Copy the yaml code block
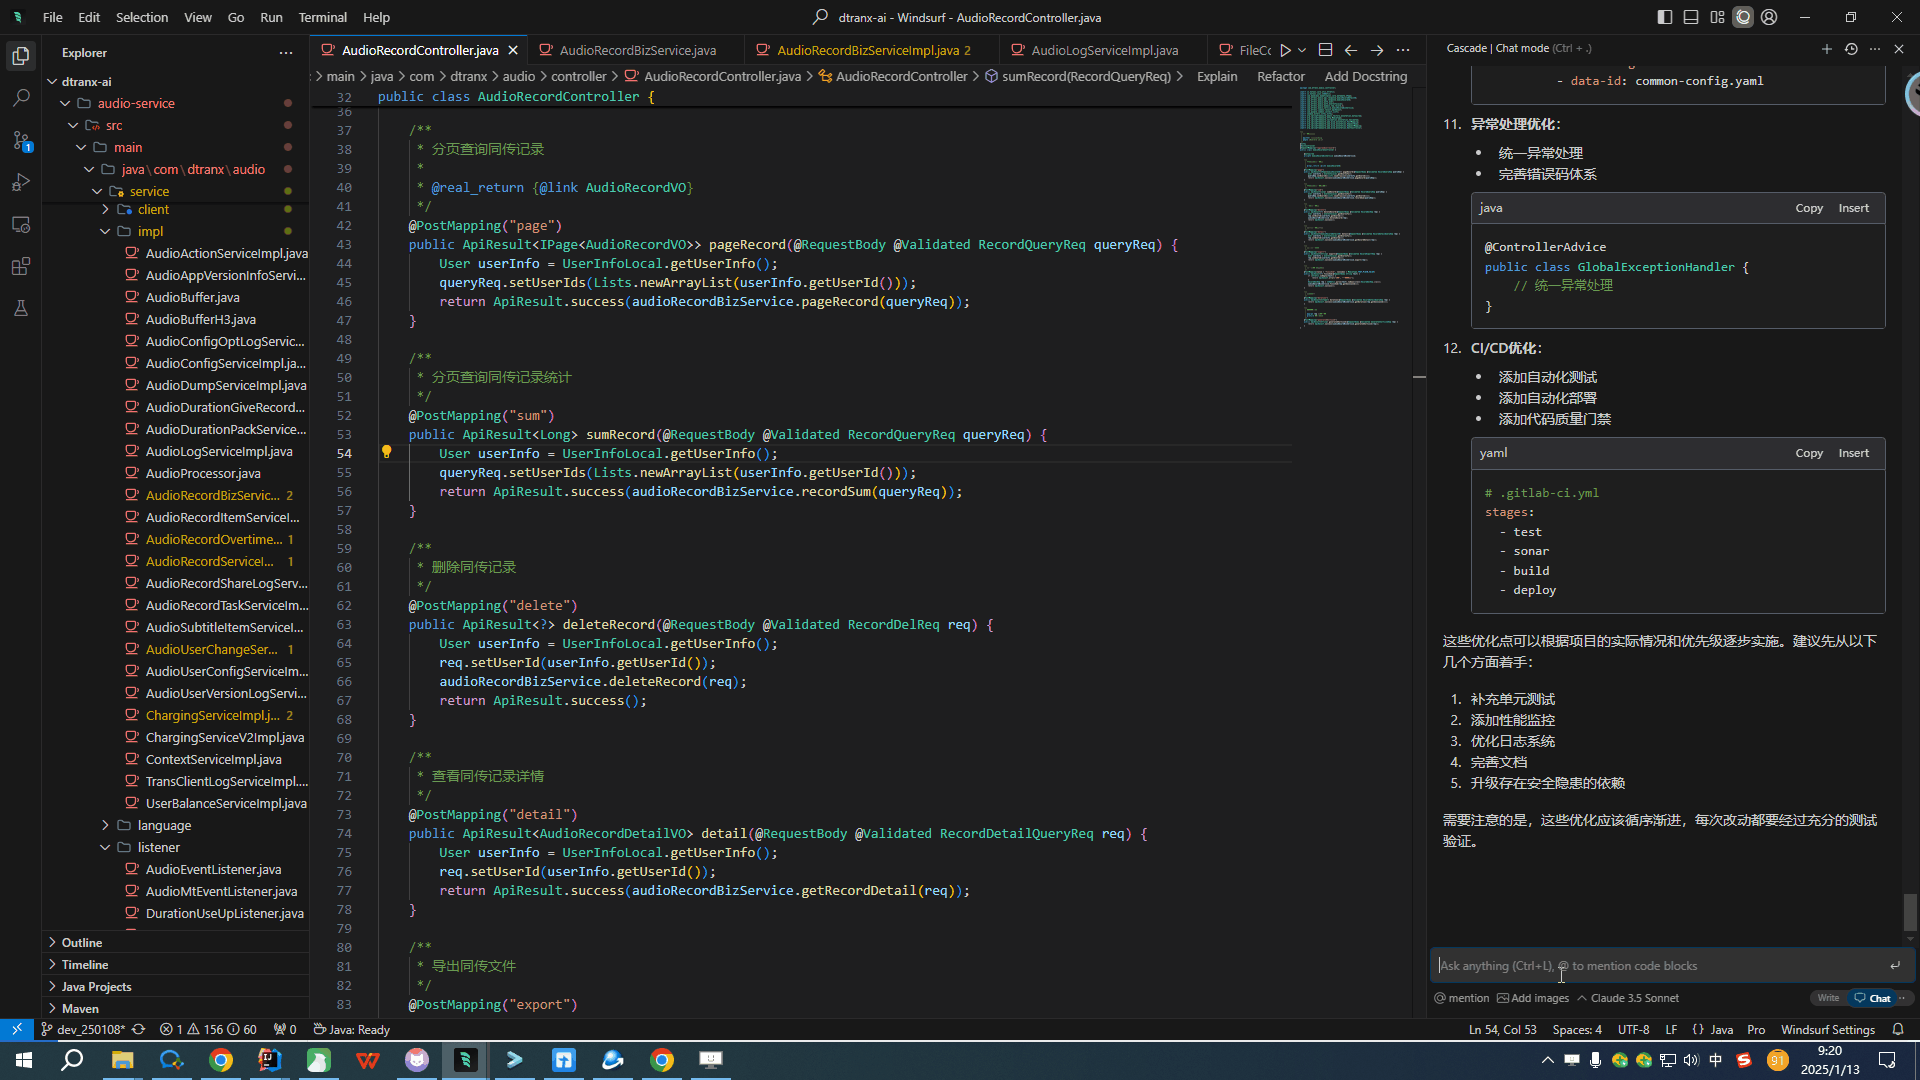Viewport: 1920px width, 1080px height. coord(1808,453)
